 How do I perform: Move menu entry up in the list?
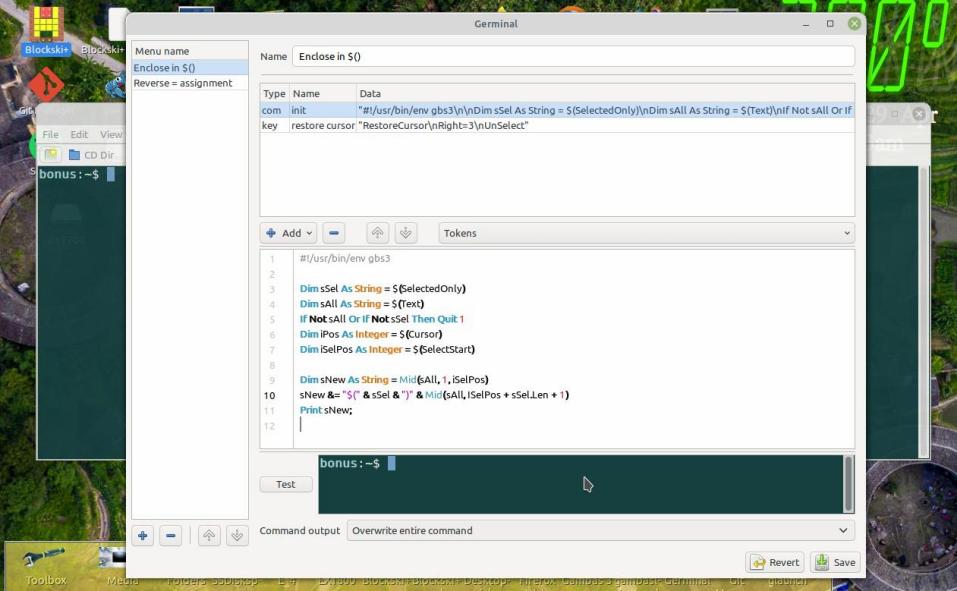[x=209, y=536]
